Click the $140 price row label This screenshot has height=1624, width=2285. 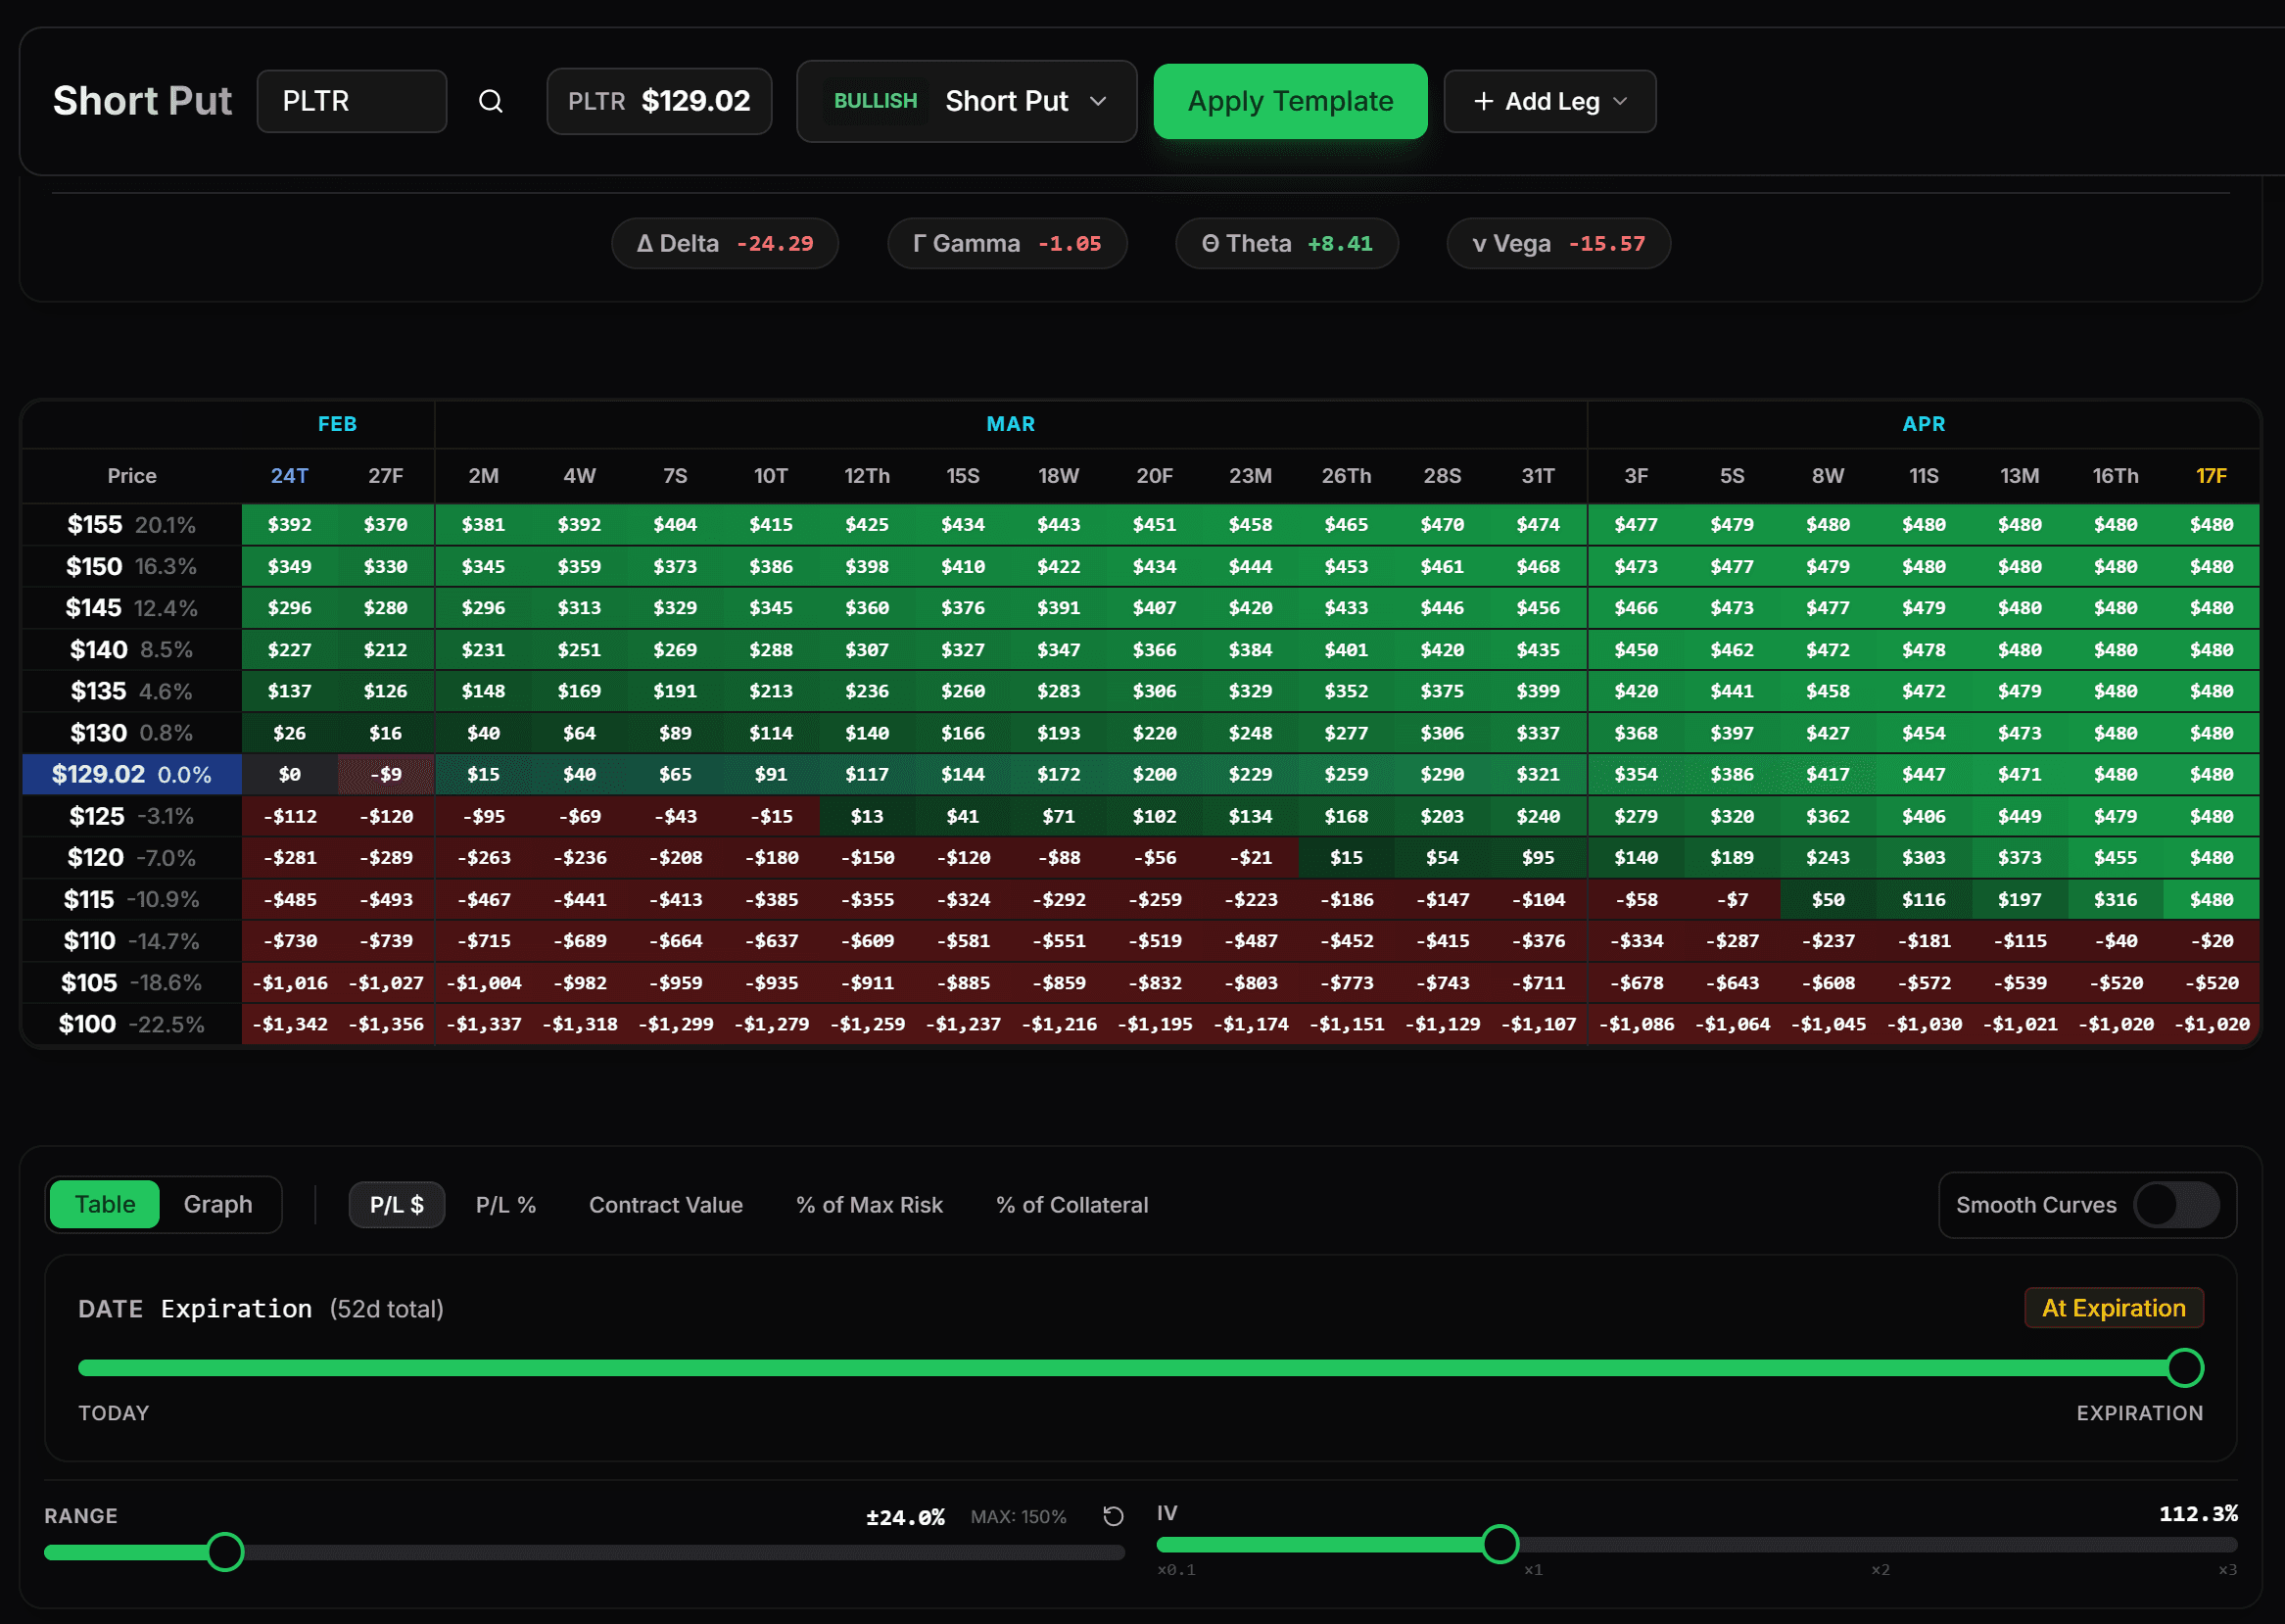tap(132, 649)
